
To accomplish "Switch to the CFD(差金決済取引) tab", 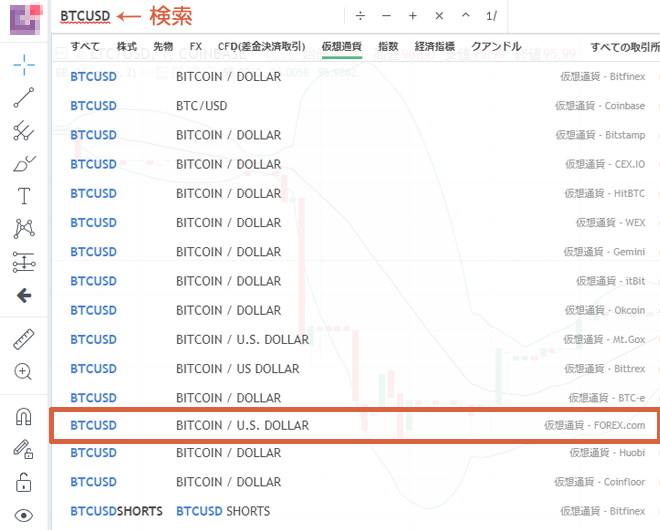I will [262, 47].
